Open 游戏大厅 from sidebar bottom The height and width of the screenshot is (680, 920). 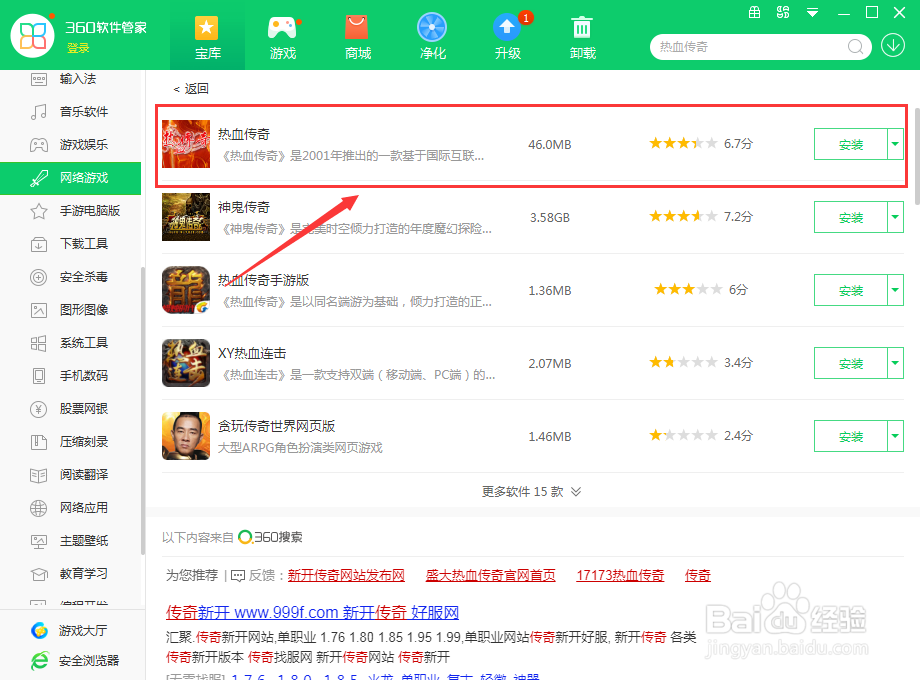69,631
